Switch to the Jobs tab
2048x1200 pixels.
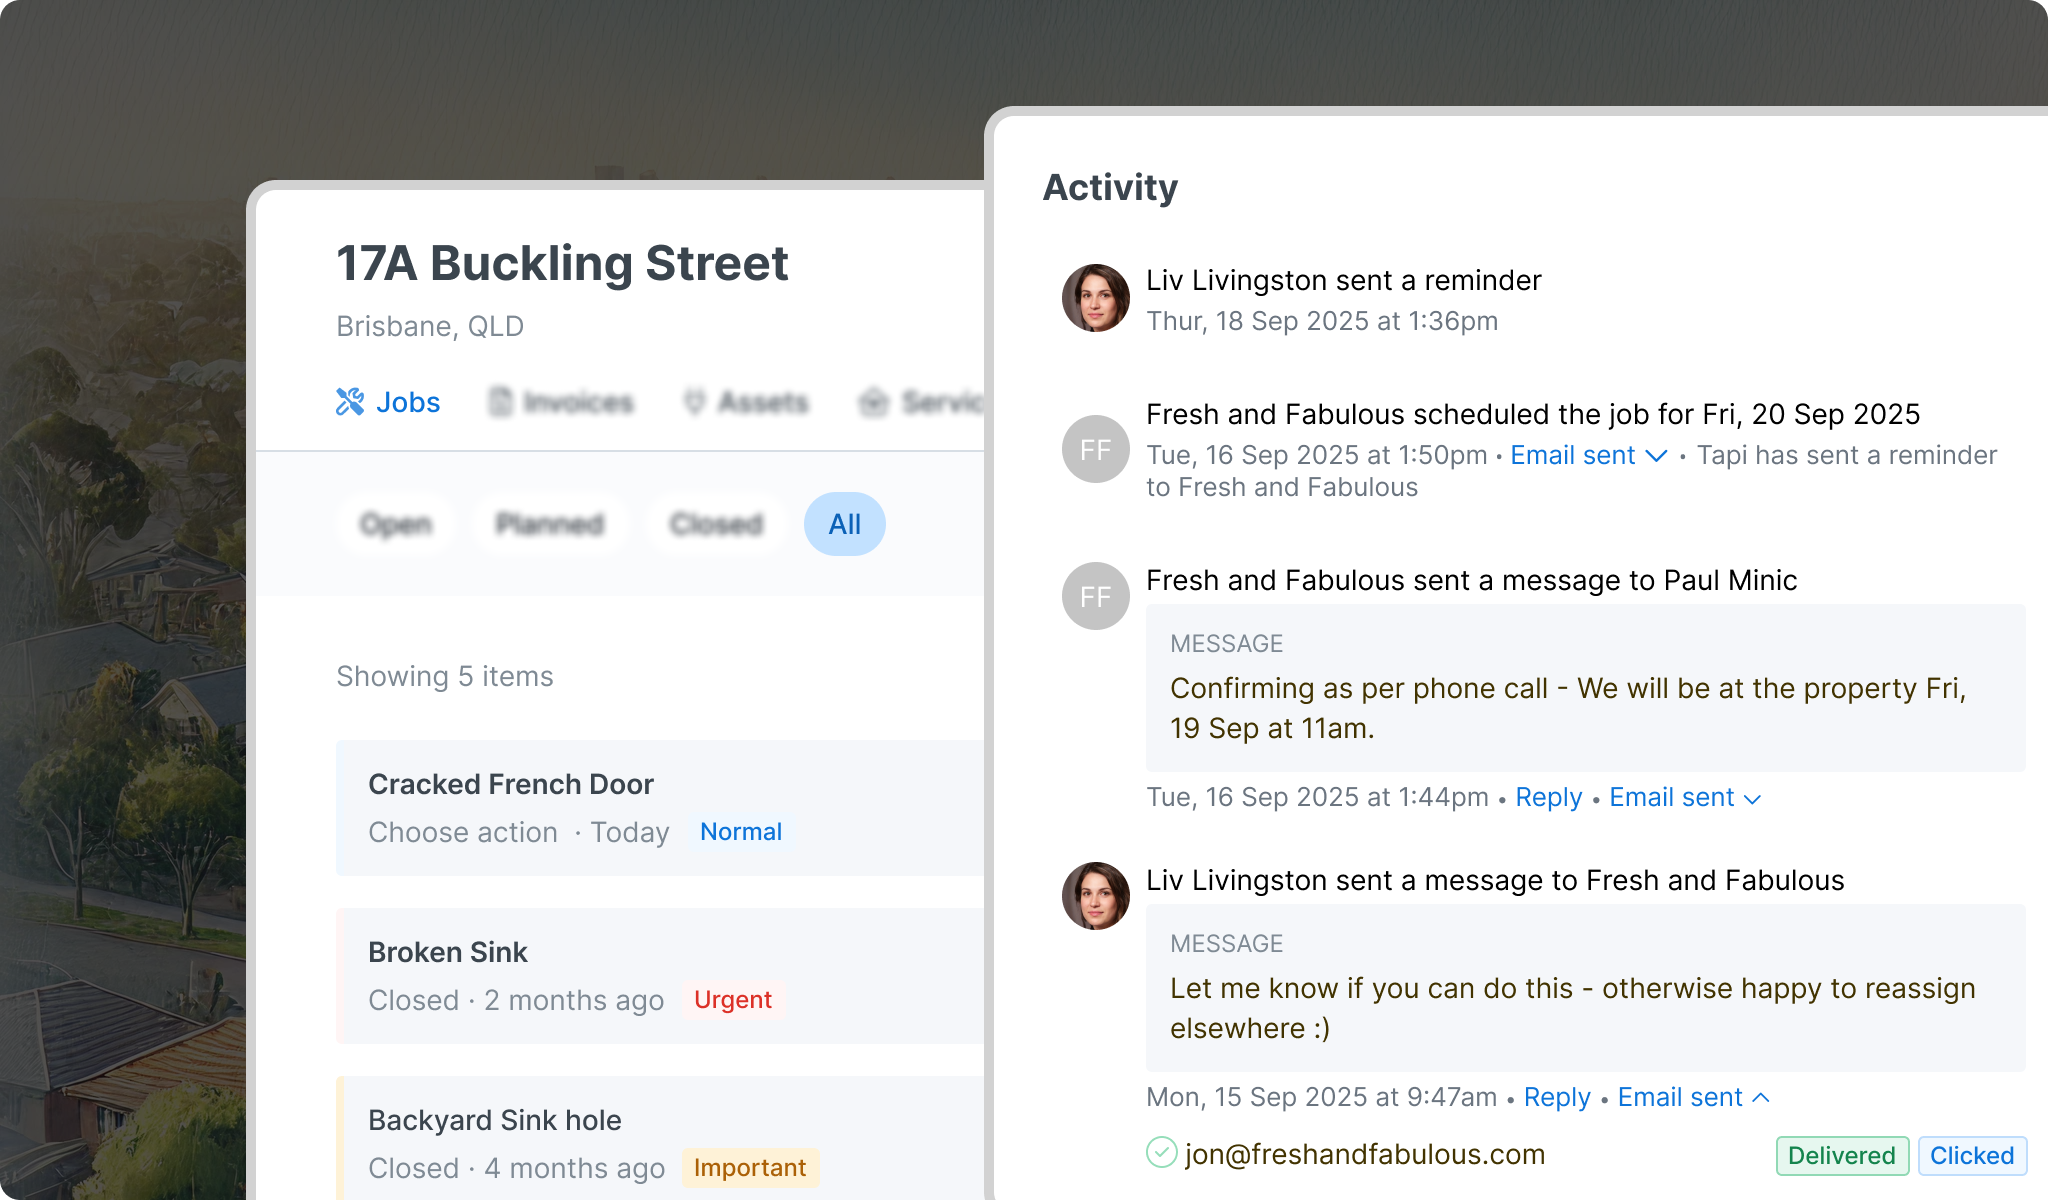click(407, 402)
